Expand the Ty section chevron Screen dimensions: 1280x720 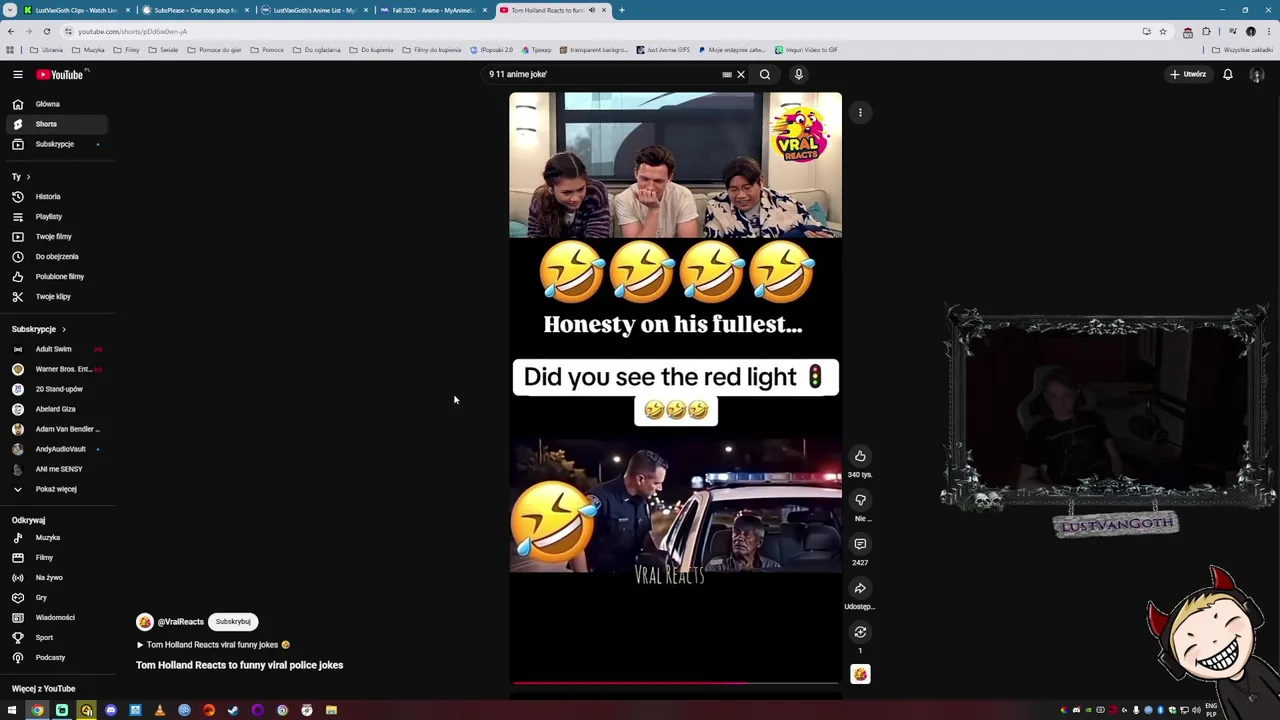tap(28, 177)
